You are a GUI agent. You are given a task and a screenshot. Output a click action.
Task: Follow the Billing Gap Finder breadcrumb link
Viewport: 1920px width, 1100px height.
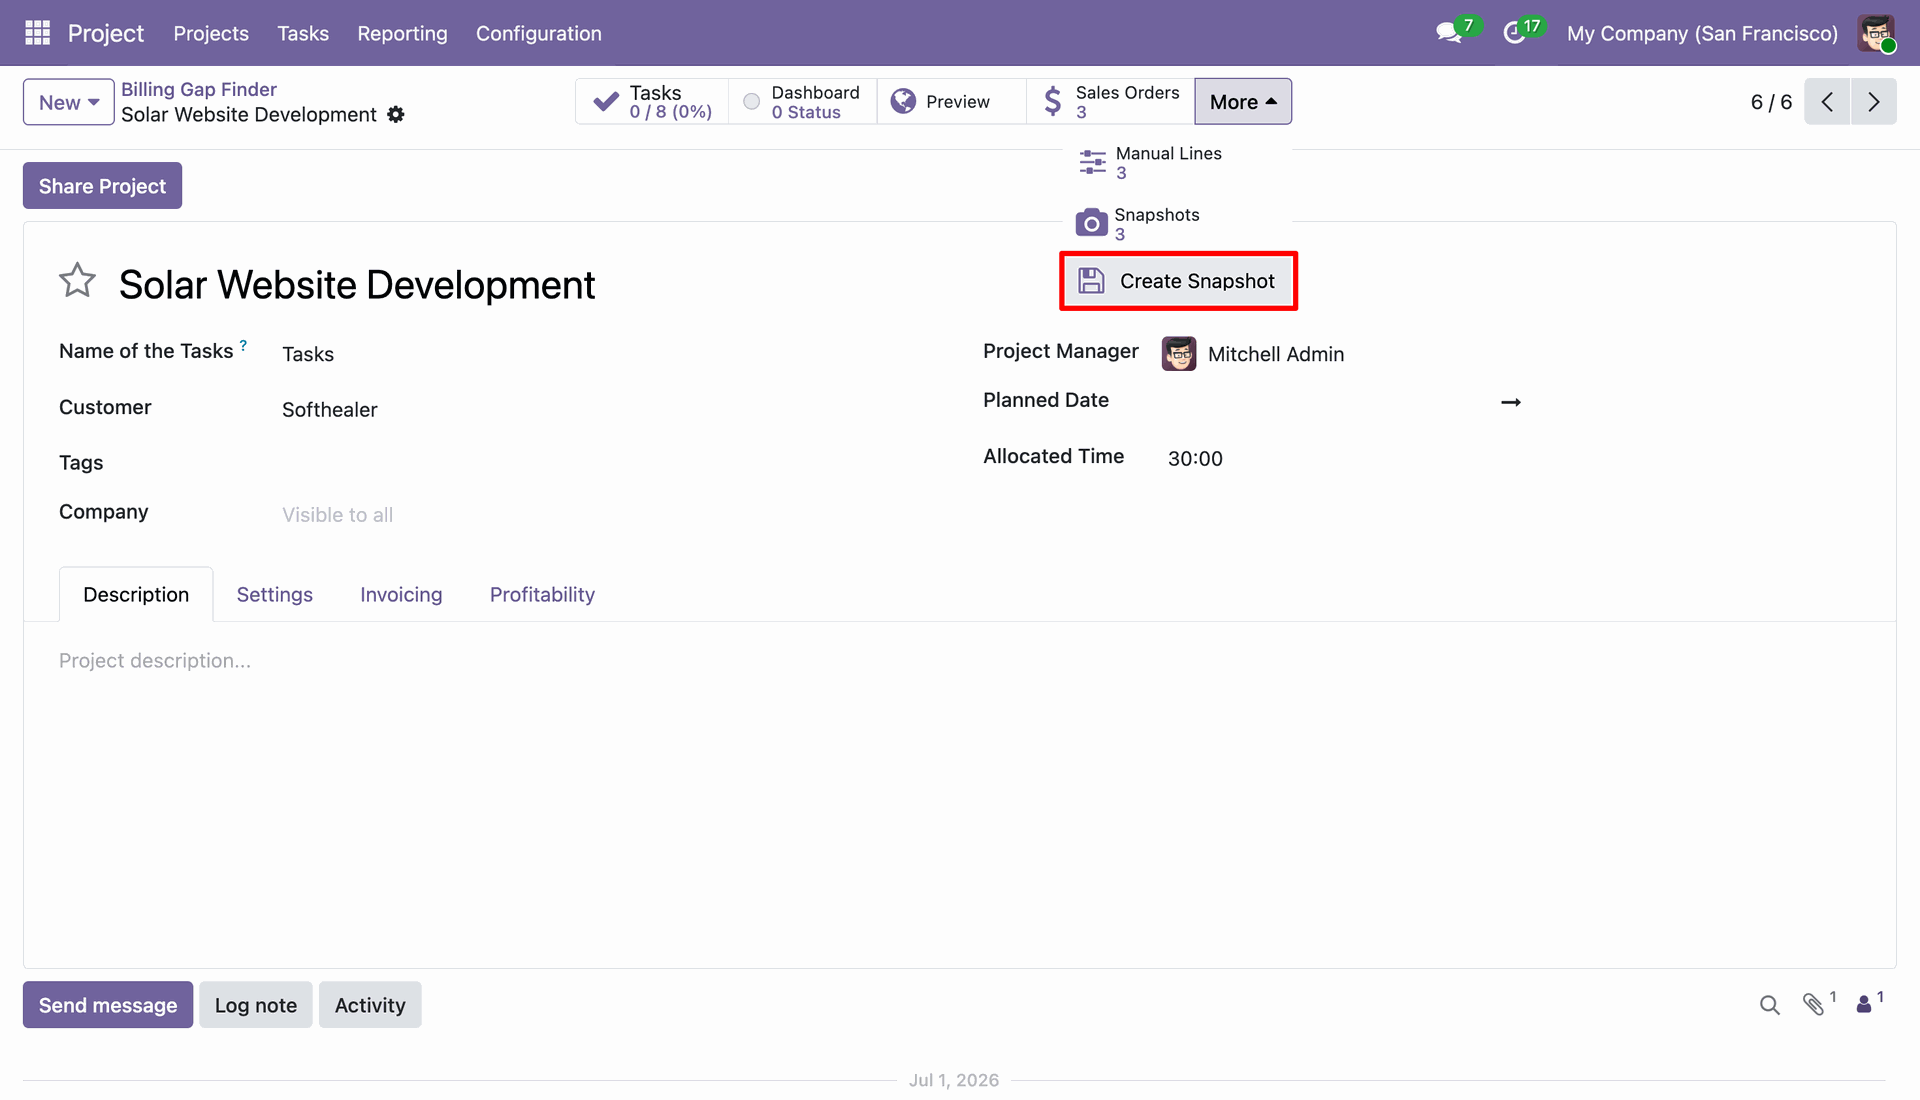[199, 89]
